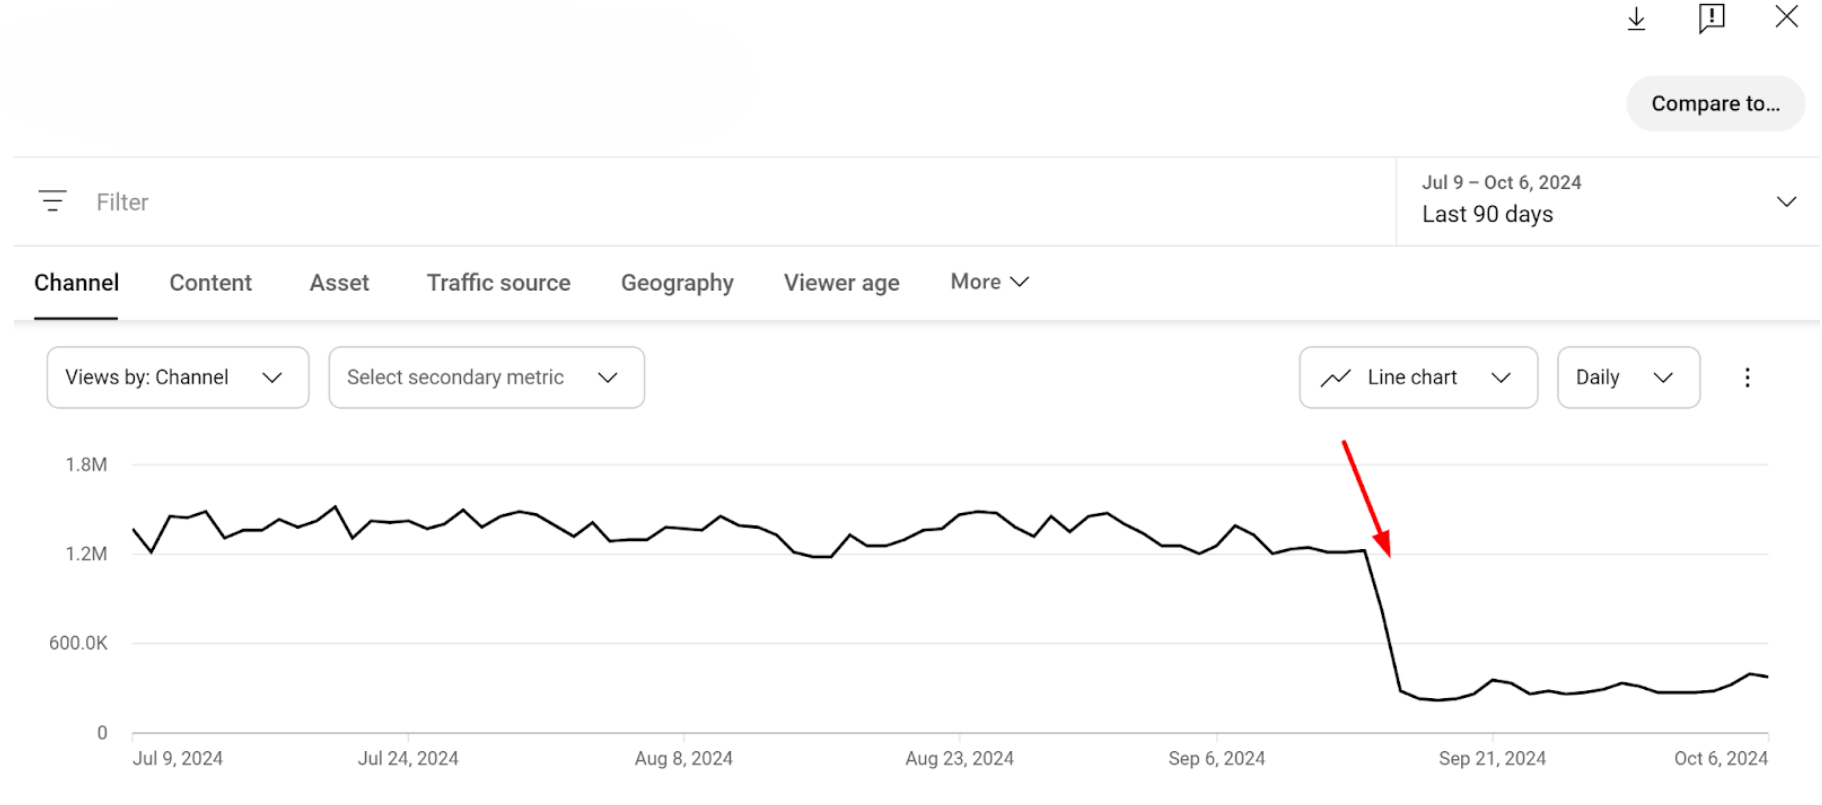Click the download report icon
Viewport: 1822px width, 805px height.
1636,19
